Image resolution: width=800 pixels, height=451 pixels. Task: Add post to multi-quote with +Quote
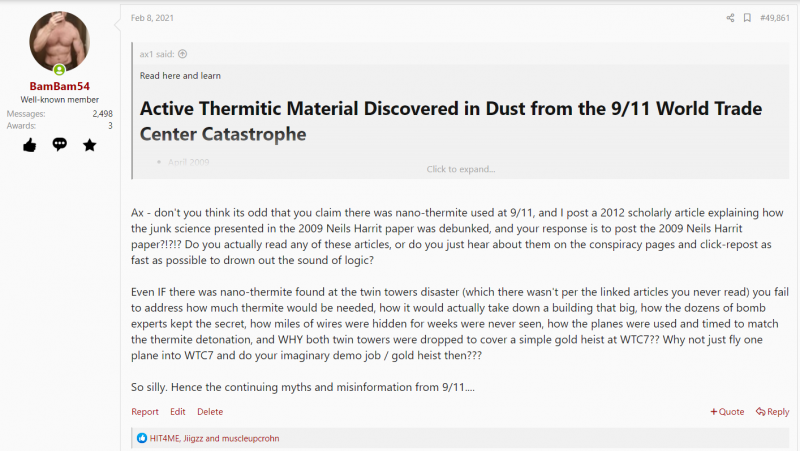727,412
